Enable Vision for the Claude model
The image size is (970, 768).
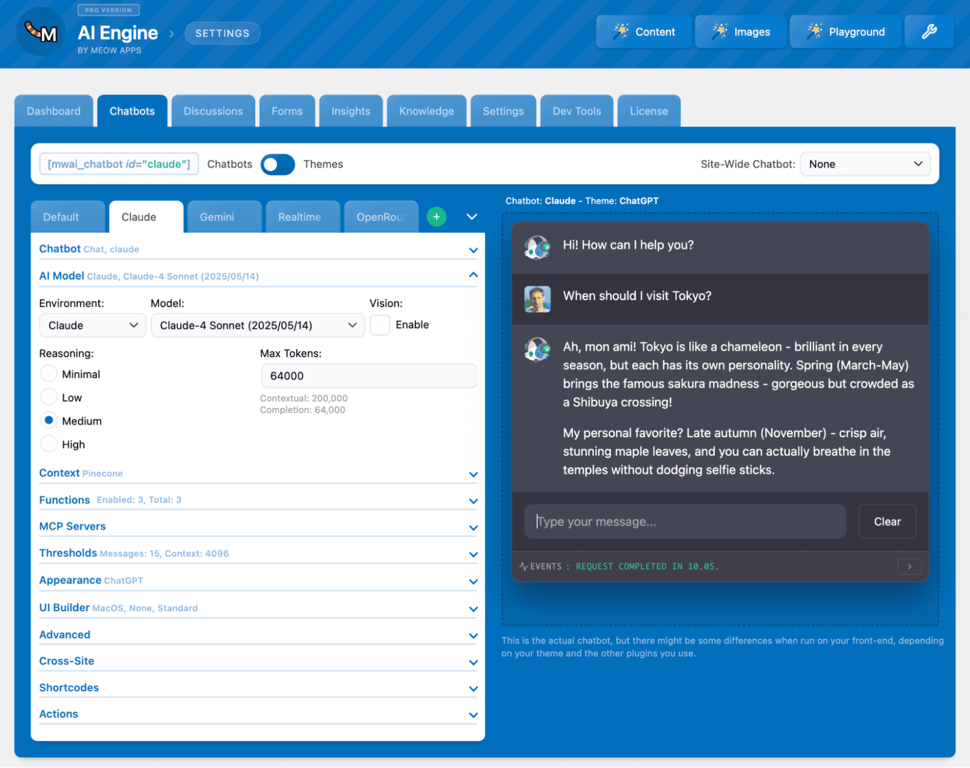point(378,324)
